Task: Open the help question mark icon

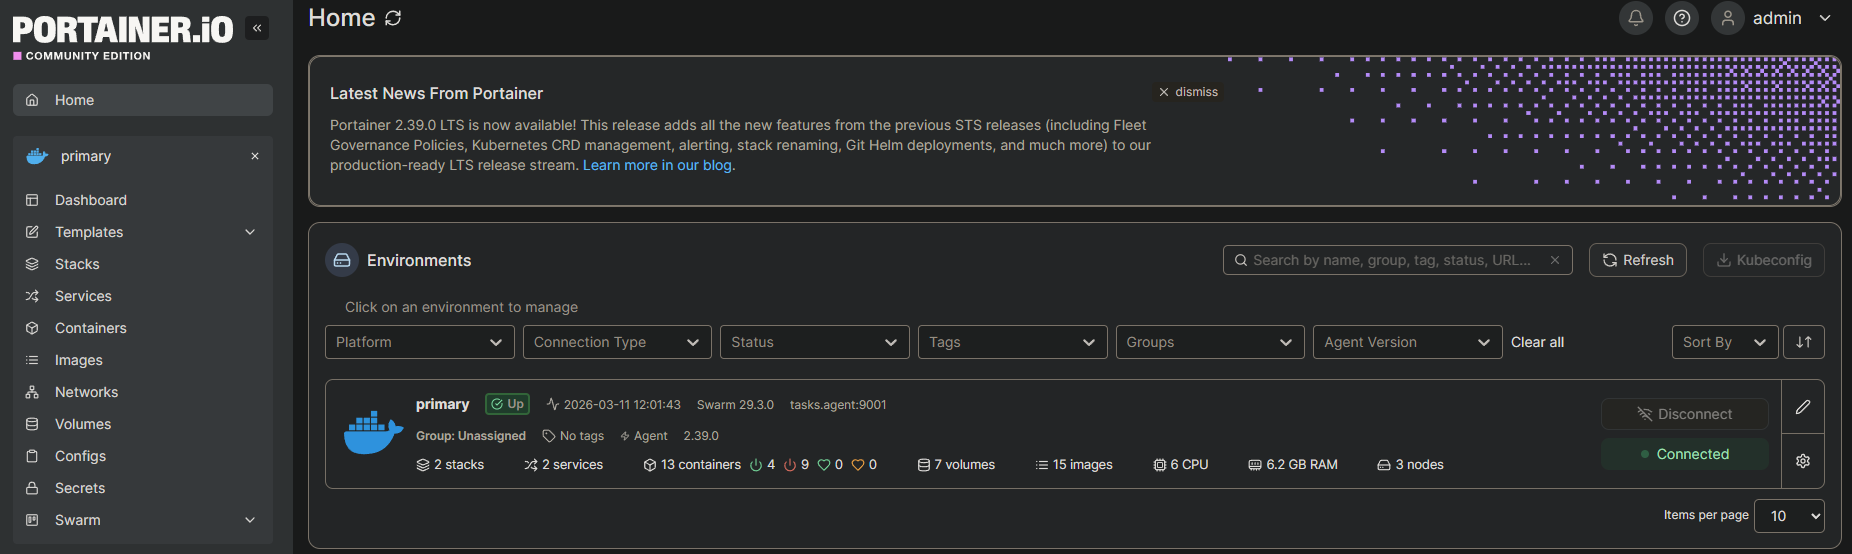Action: point(1681,18)
